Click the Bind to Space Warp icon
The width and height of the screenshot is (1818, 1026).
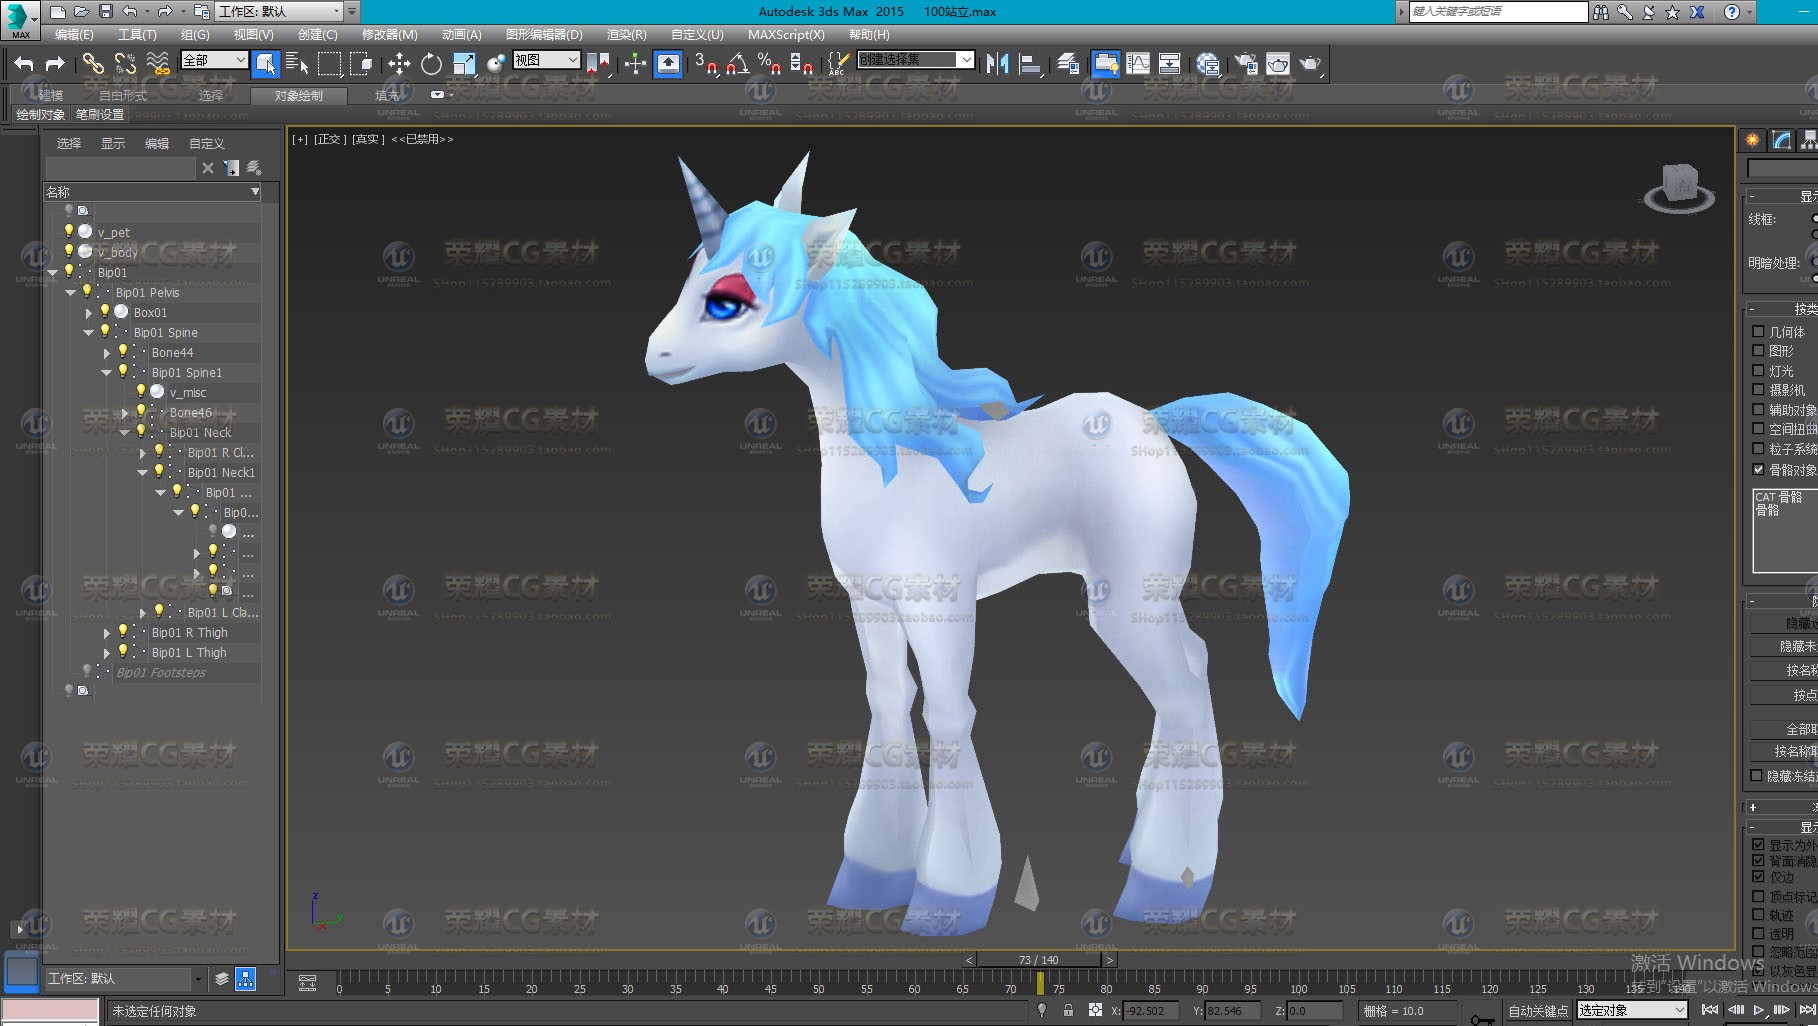[x=158, y=64]
